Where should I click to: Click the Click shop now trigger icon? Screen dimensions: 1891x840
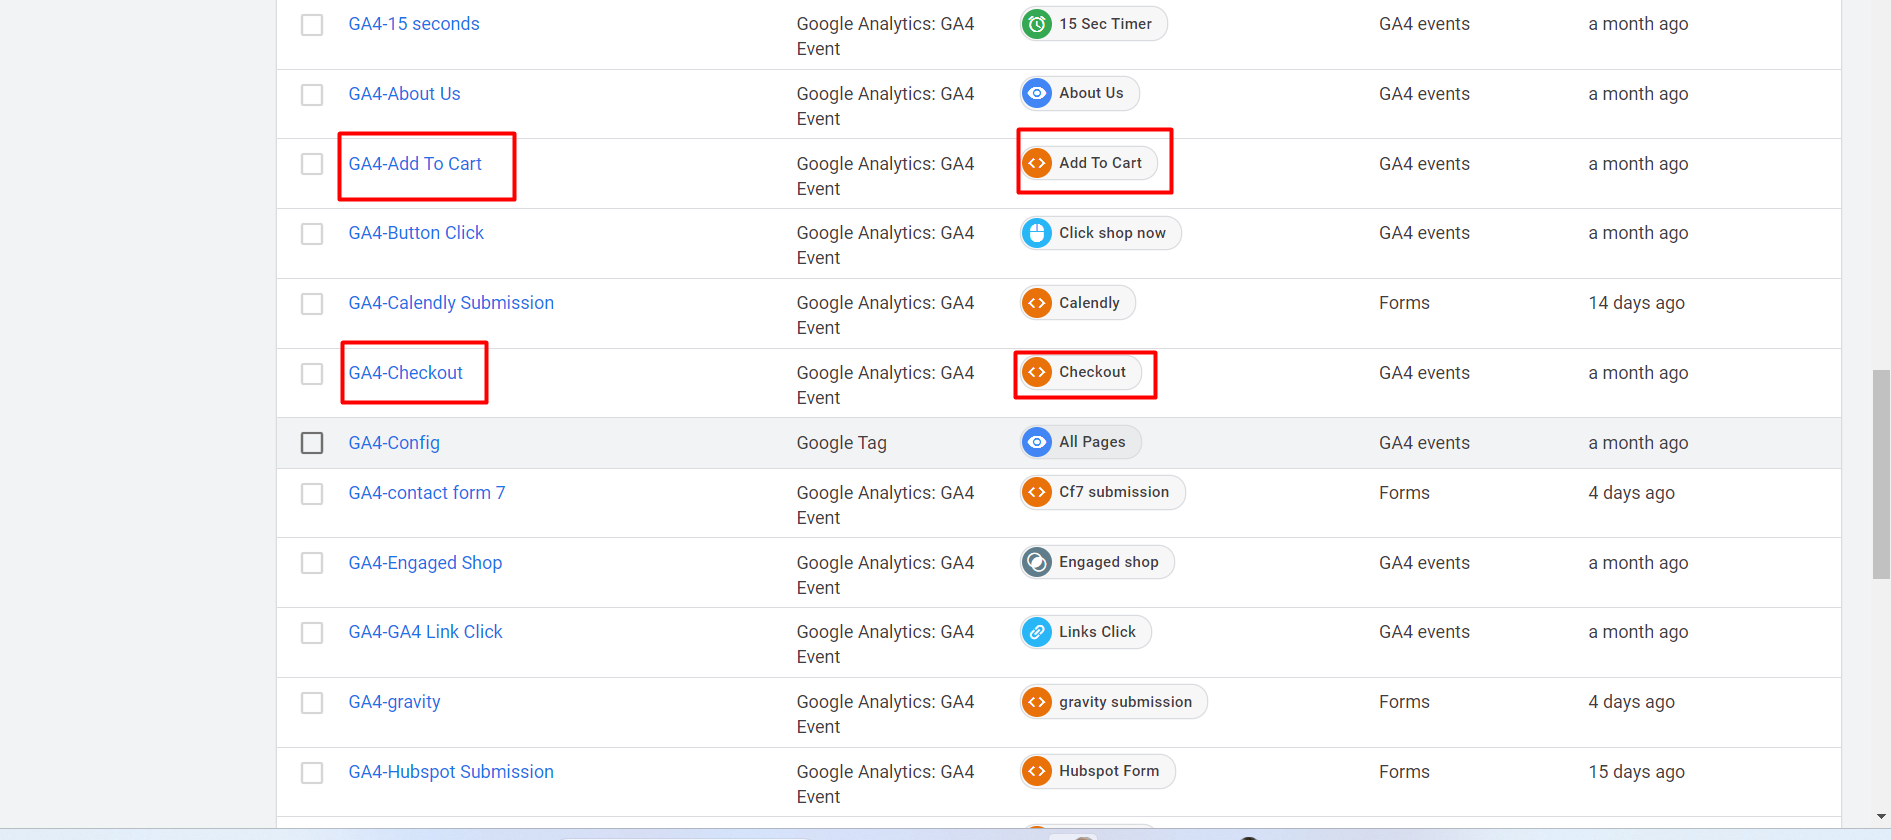click(x=1037, y=233)
